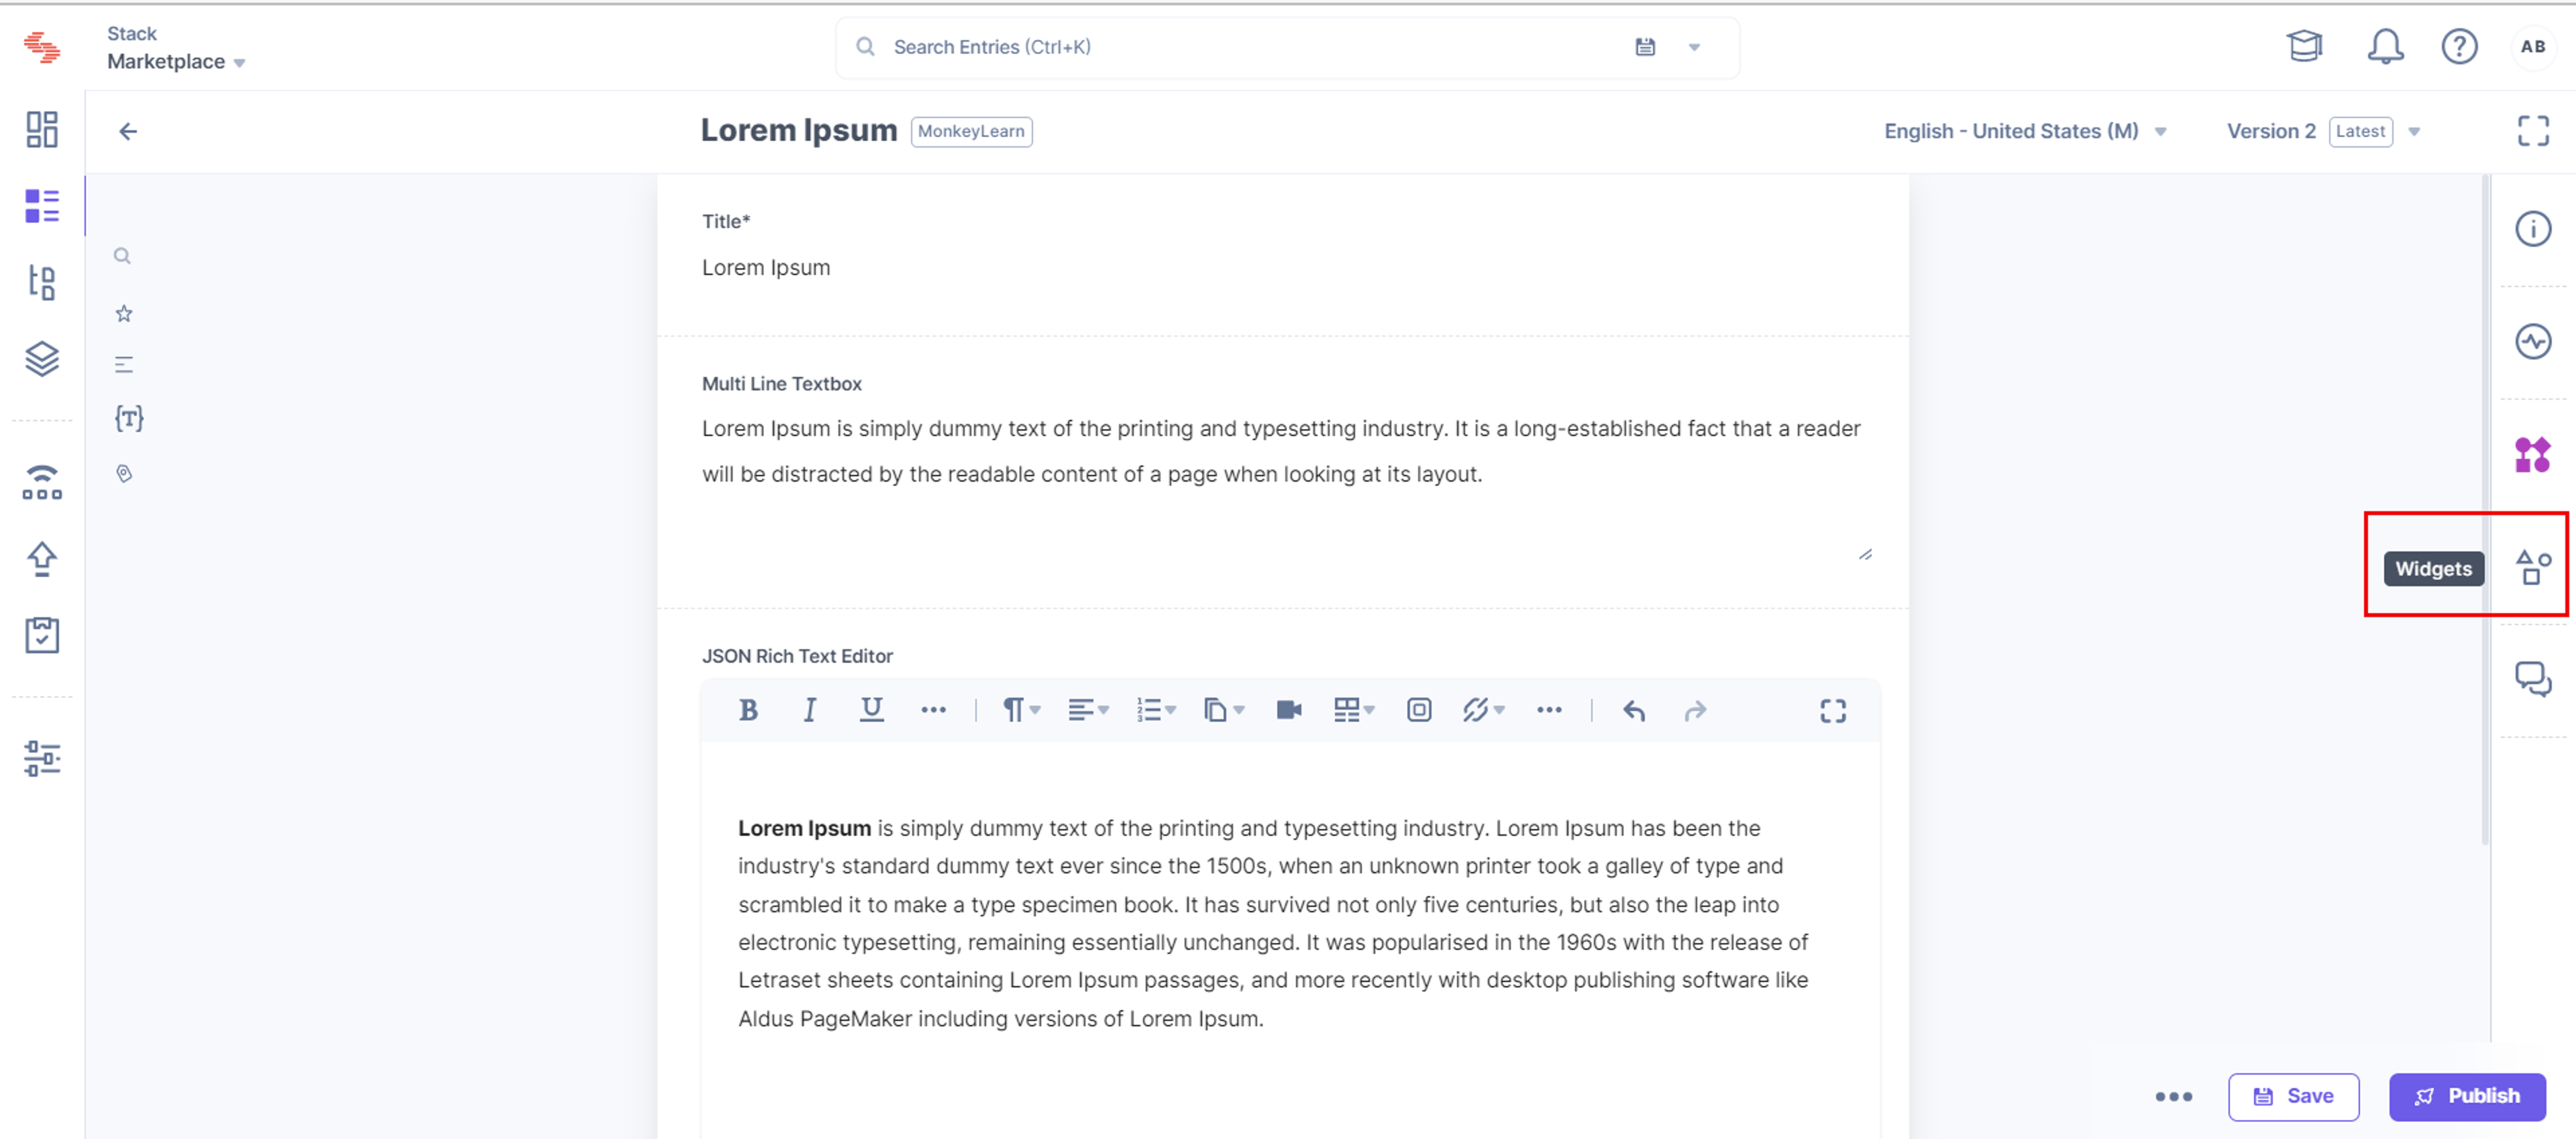Open the Widgets shapes icon

tap(2533, 568)
